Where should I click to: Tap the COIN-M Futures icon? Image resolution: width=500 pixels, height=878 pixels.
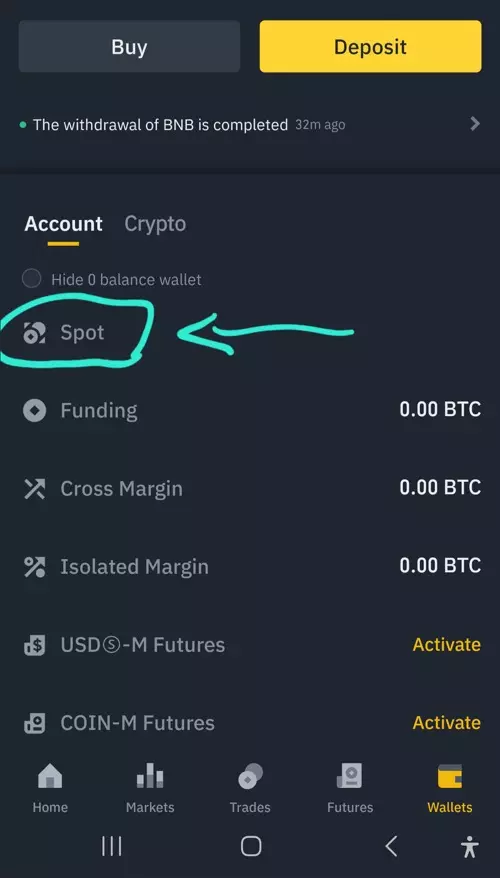(x=34, y=723)
